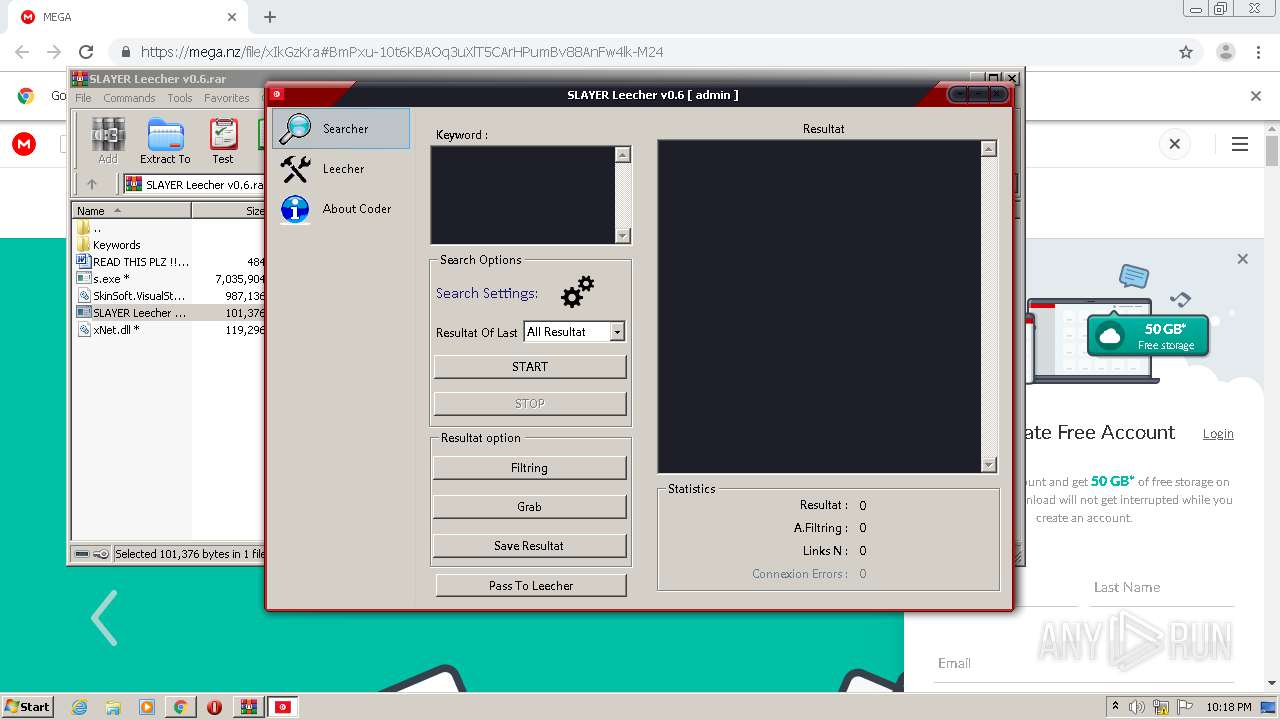Click the Grab button
The height and width of the screenshot is (720, 1280).
(x=530, y=507)
